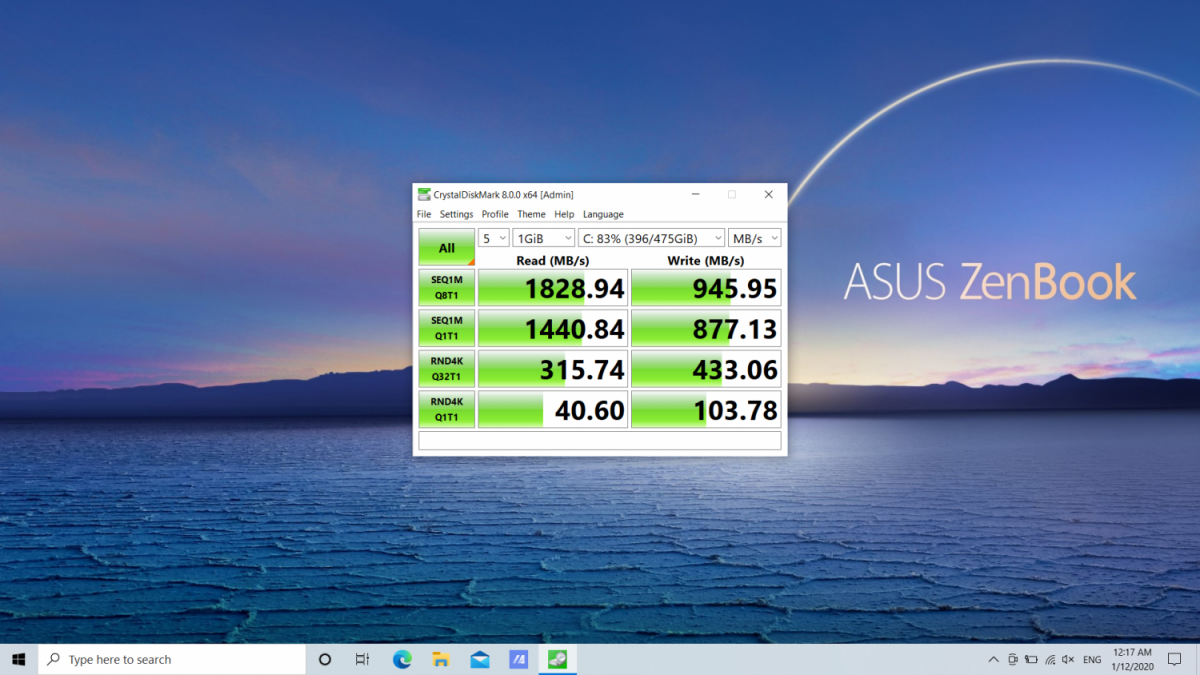Screen dimensions: 1200x675
Task: Select the 433.06 write result
Action: [x=706, y=369]
